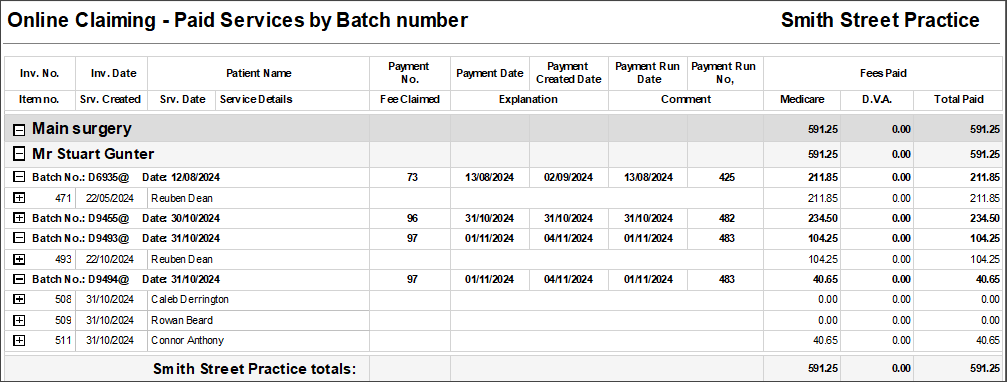Collapse Batch No. D9494@ row

coord(19,279)
